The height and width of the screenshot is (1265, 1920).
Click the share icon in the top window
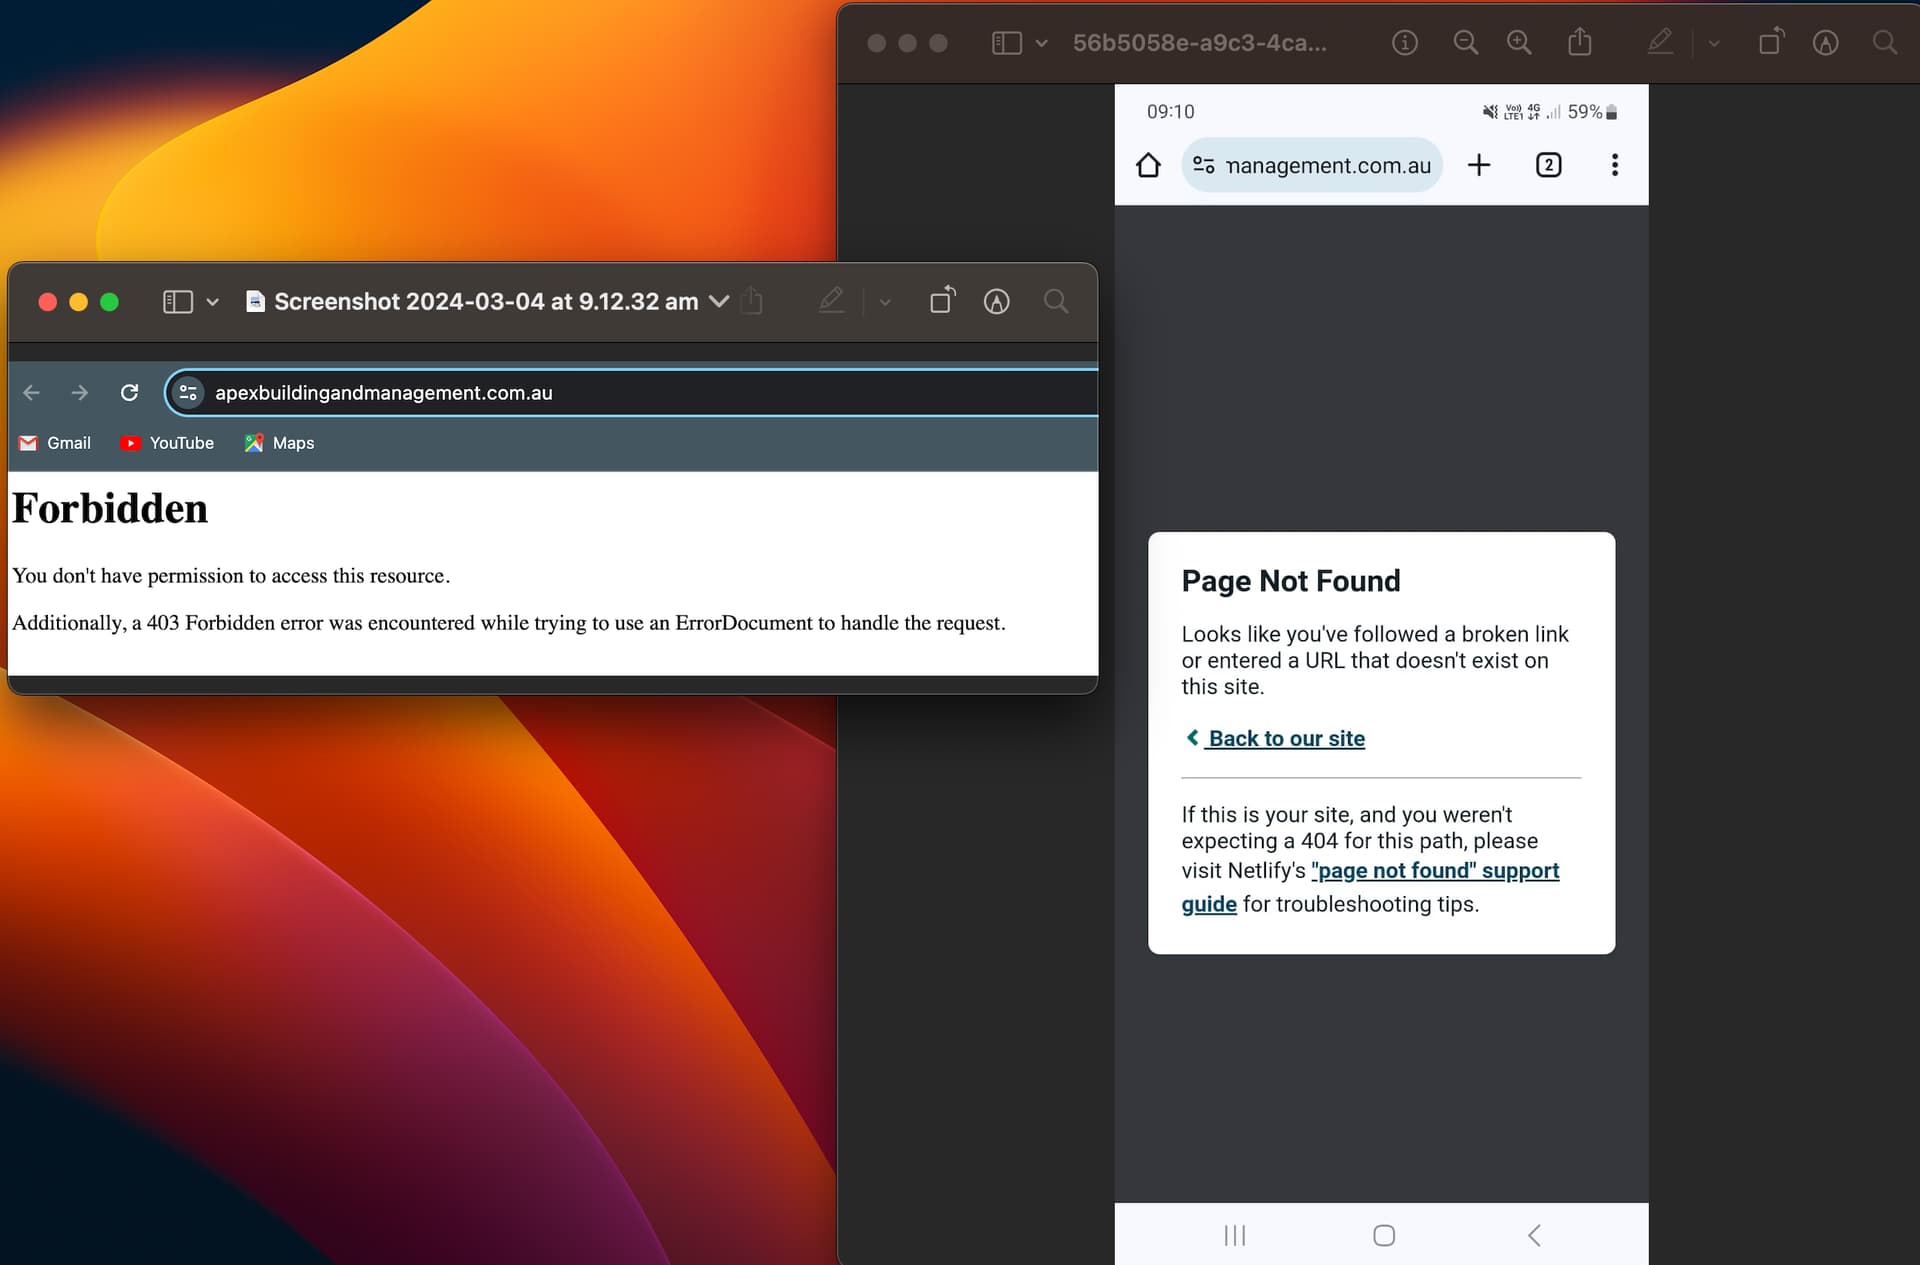[1579, 42]
